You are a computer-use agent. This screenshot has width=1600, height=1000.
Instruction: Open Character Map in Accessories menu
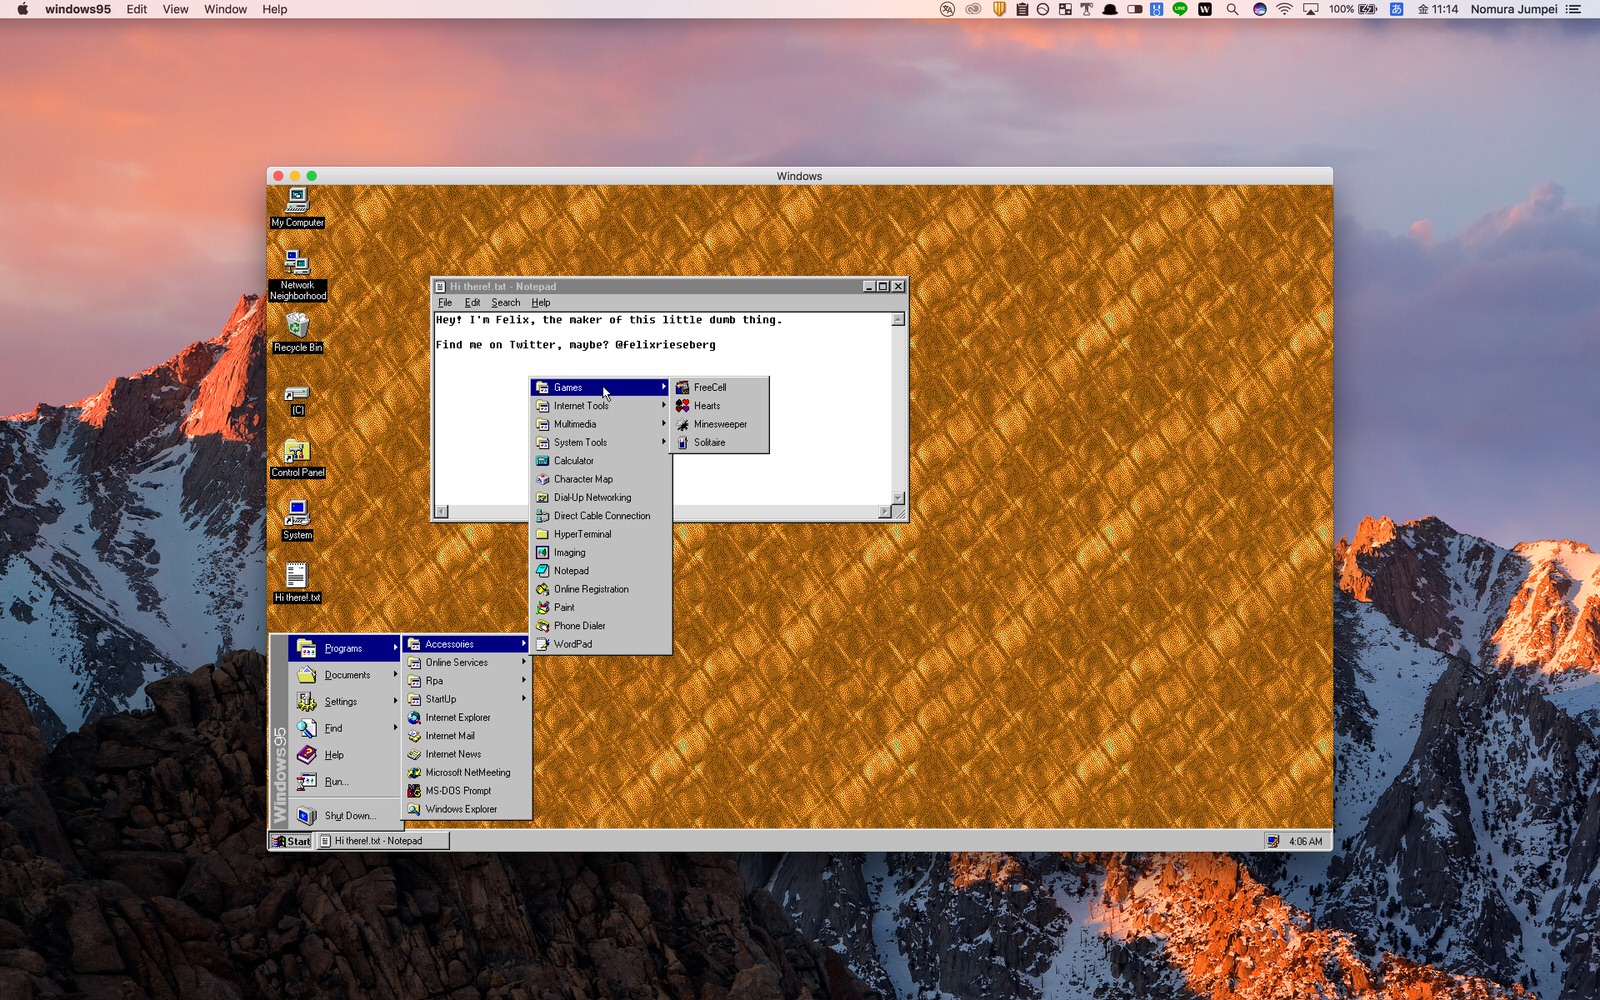601,479
